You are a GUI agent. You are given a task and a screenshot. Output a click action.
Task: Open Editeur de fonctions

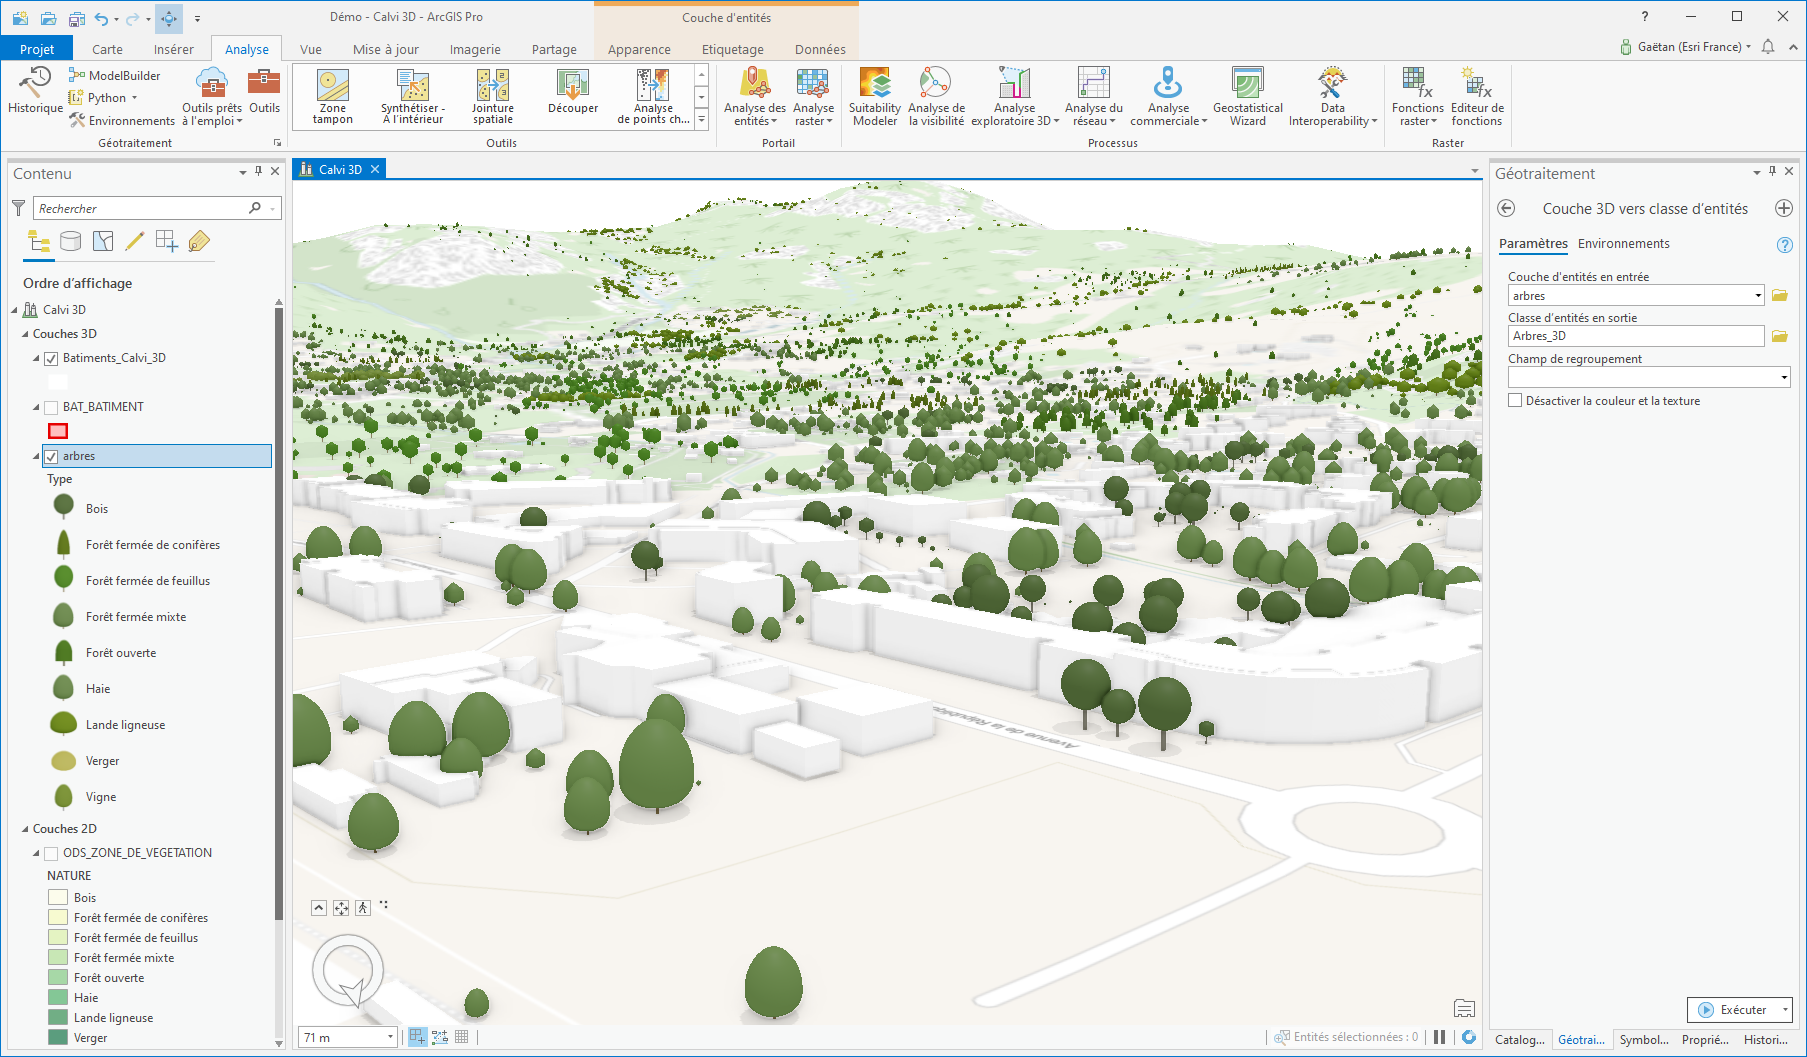pos(1477,96)
